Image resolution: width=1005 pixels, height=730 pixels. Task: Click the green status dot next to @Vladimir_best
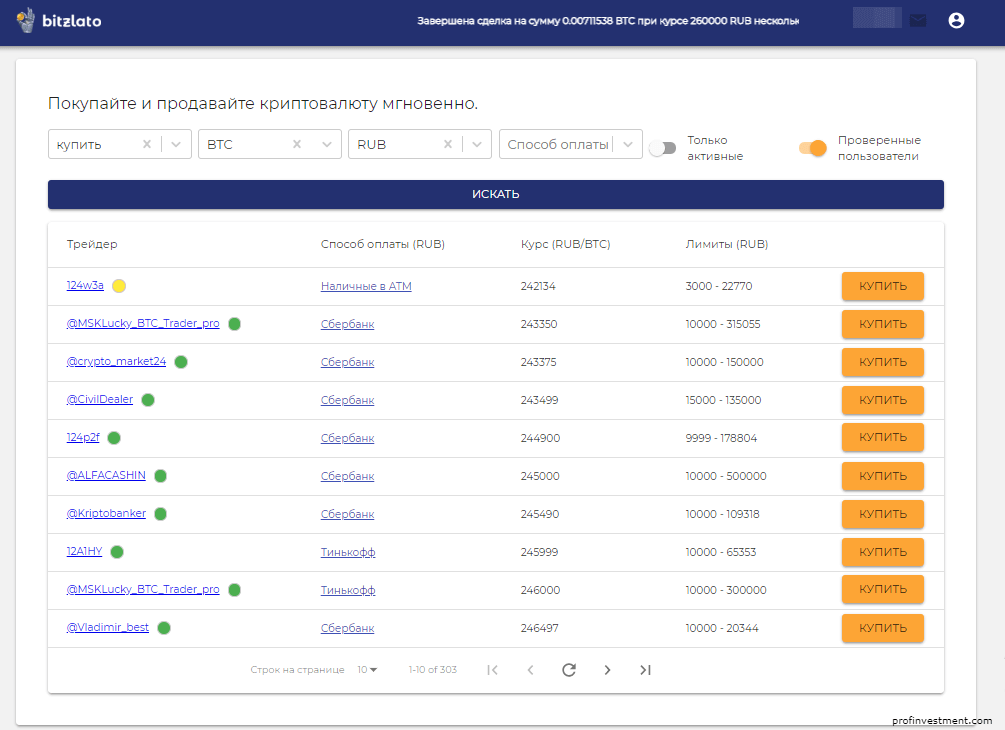pos(164,628)
